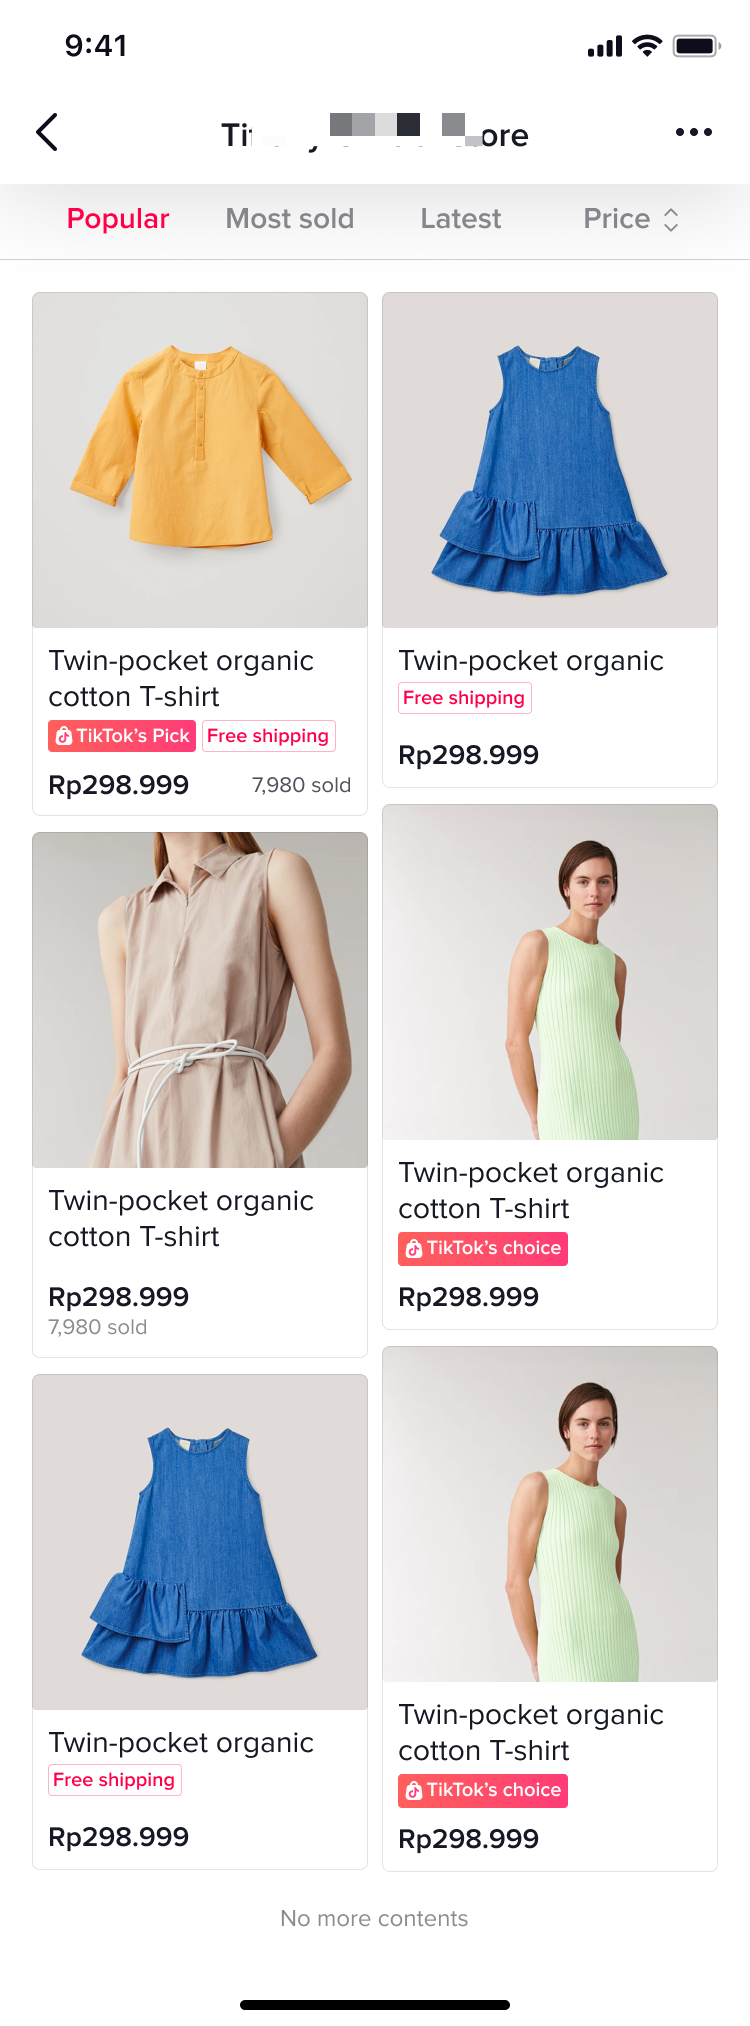750x2026 pixels.
Task: Open the three-dot more options menu
Action: point(693,132)
